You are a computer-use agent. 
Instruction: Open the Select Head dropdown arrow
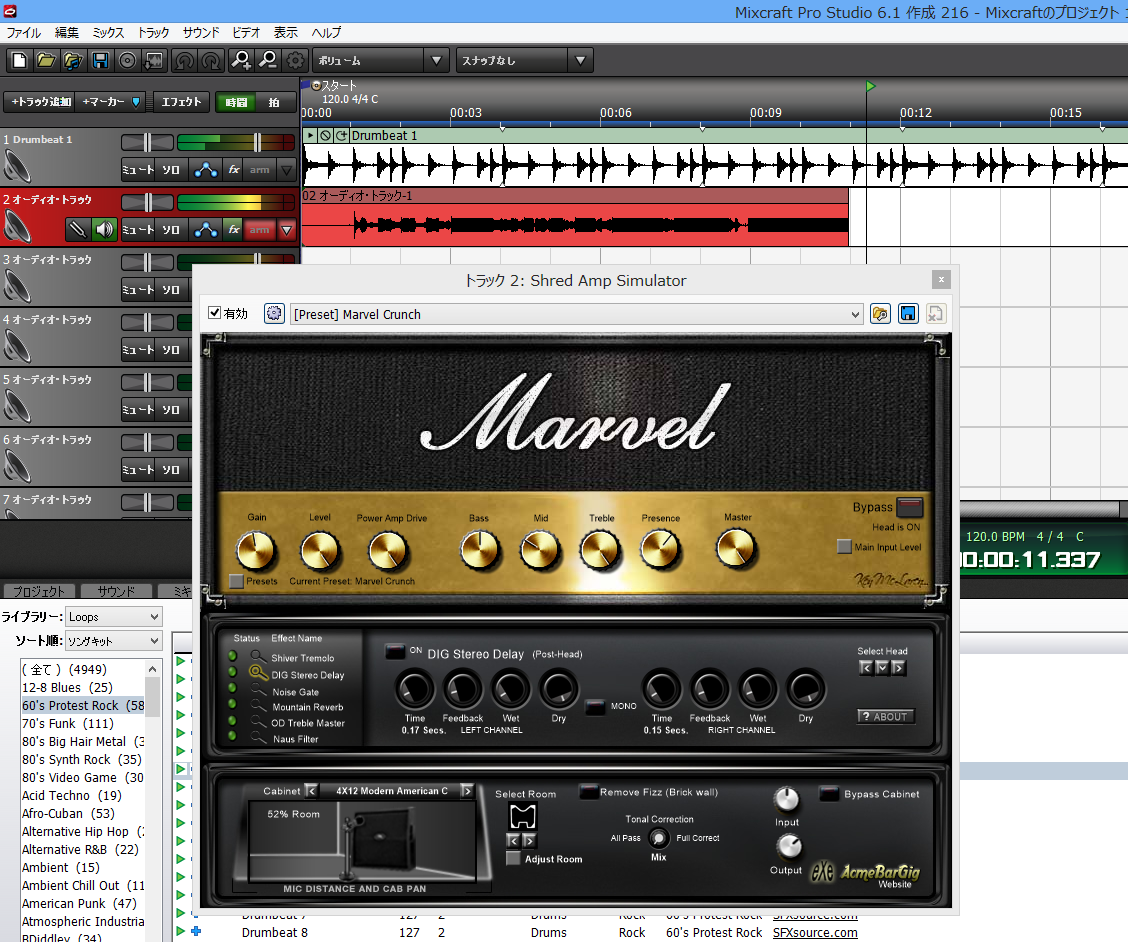click(x=882, y=668)
